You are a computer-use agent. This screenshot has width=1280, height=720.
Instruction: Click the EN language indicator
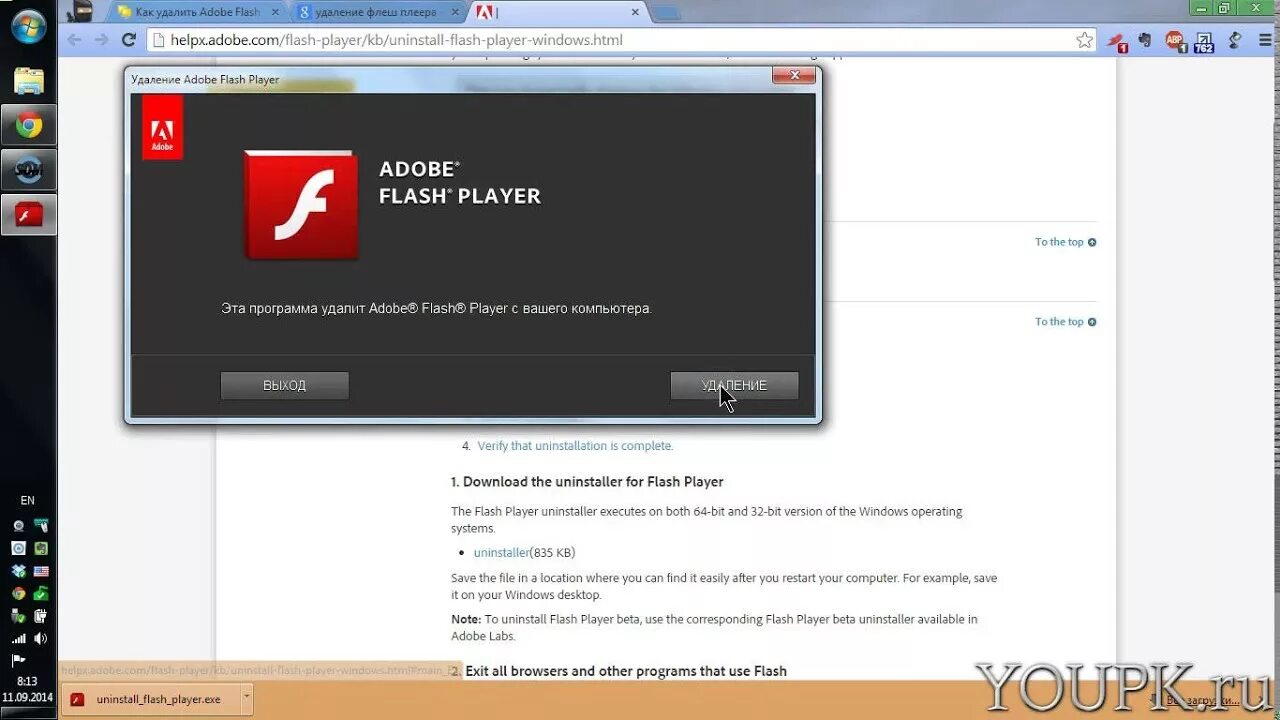tap(27, 500)
